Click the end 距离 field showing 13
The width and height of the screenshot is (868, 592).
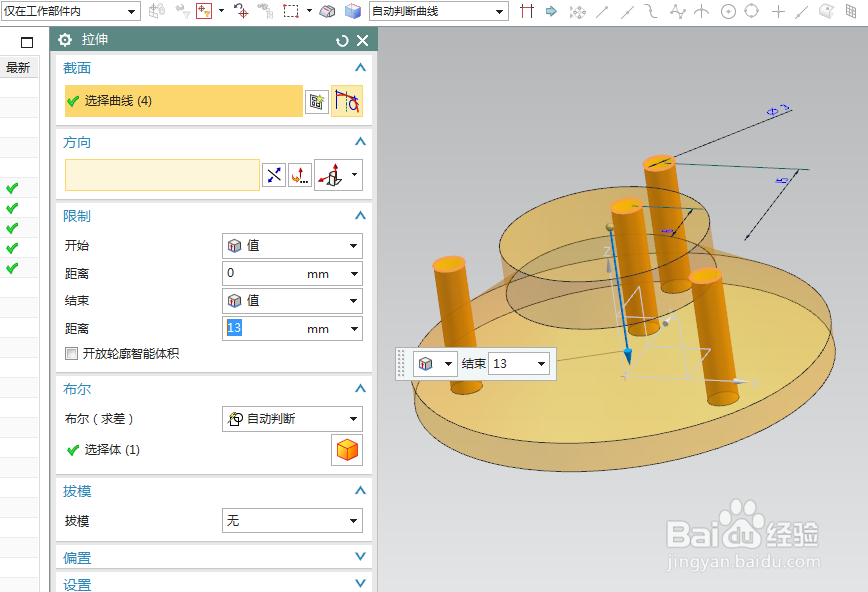coord(264,328)
